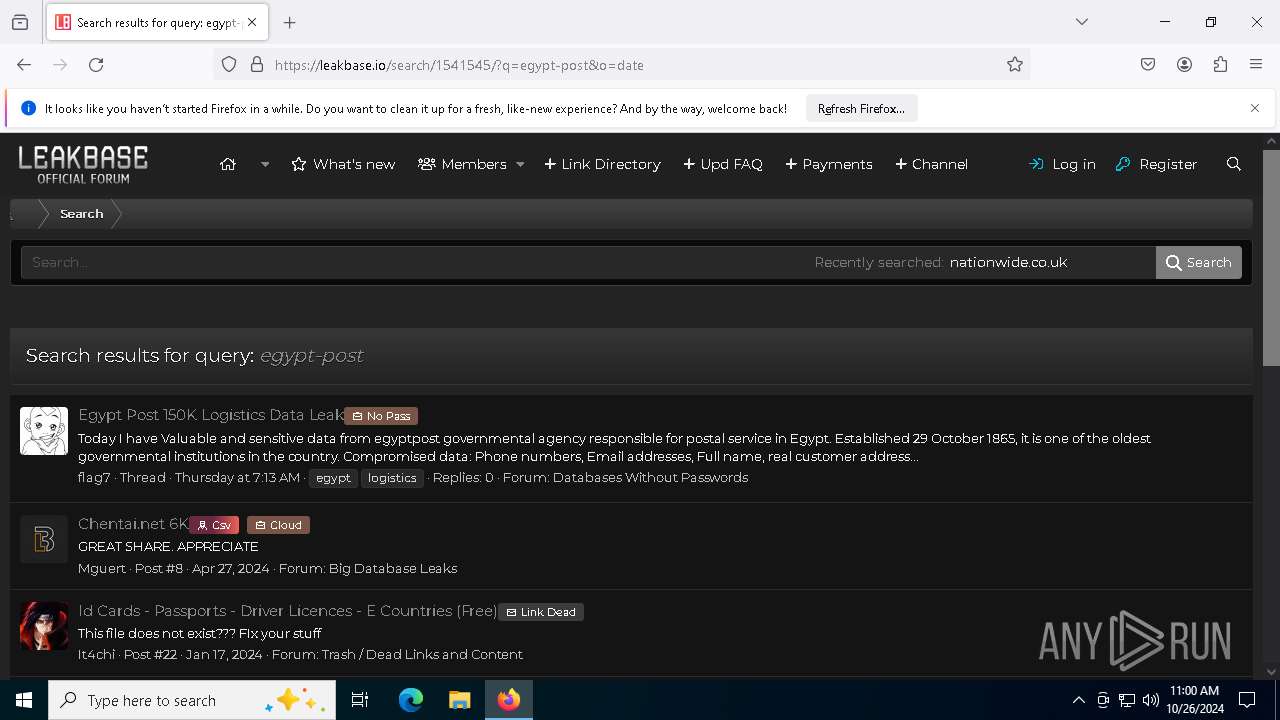Click the No Pass label tag
Image resolution: width=1280 pixels, height=720 pixels.
(381, 416)
